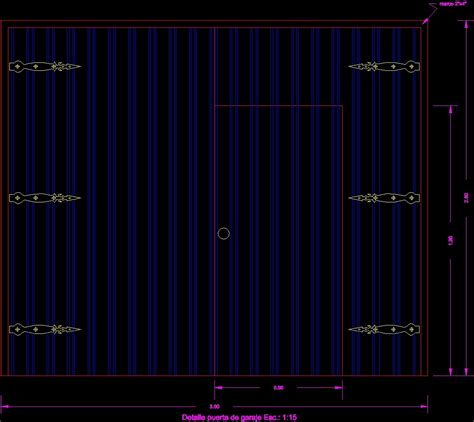This screenshot has width=474, height=422.
Task: Select the middle-right decorative hinge
Action: 384,198
